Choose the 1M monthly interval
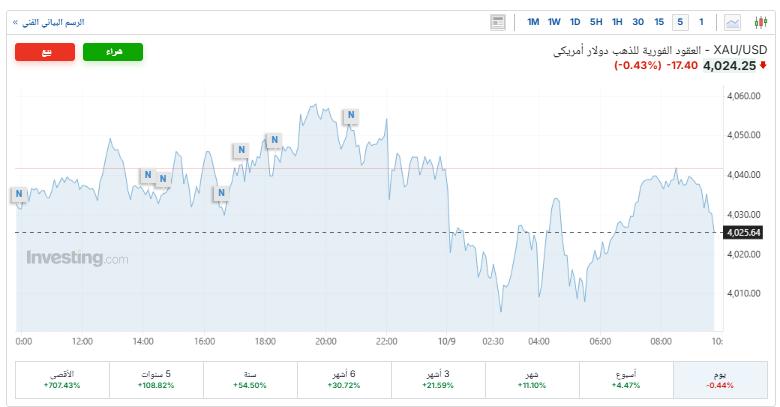The image size is (780, 407). 533,22
